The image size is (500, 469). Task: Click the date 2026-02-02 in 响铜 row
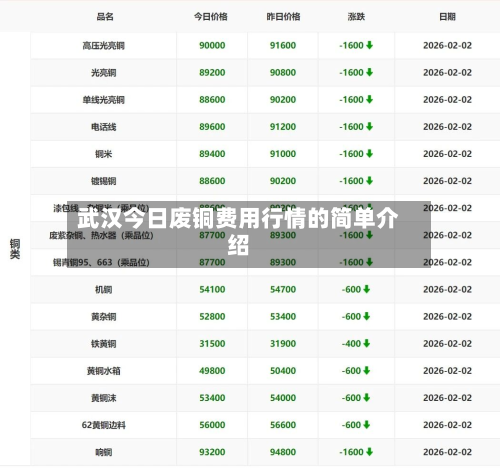447,452
